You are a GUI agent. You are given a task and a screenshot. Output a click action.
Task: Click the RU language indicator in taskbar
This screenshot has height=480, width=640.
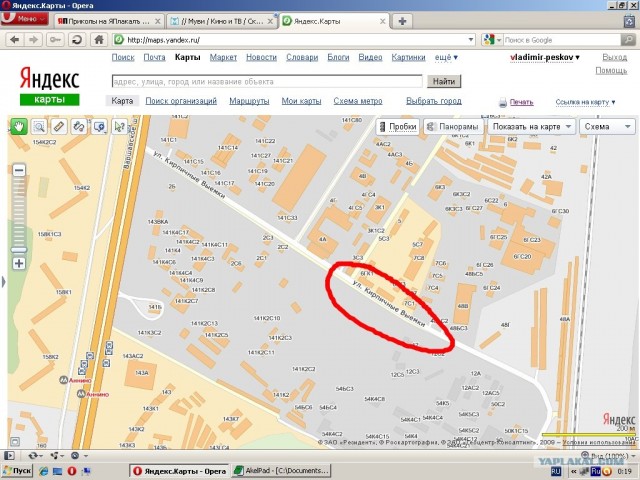tap(556, 471)
